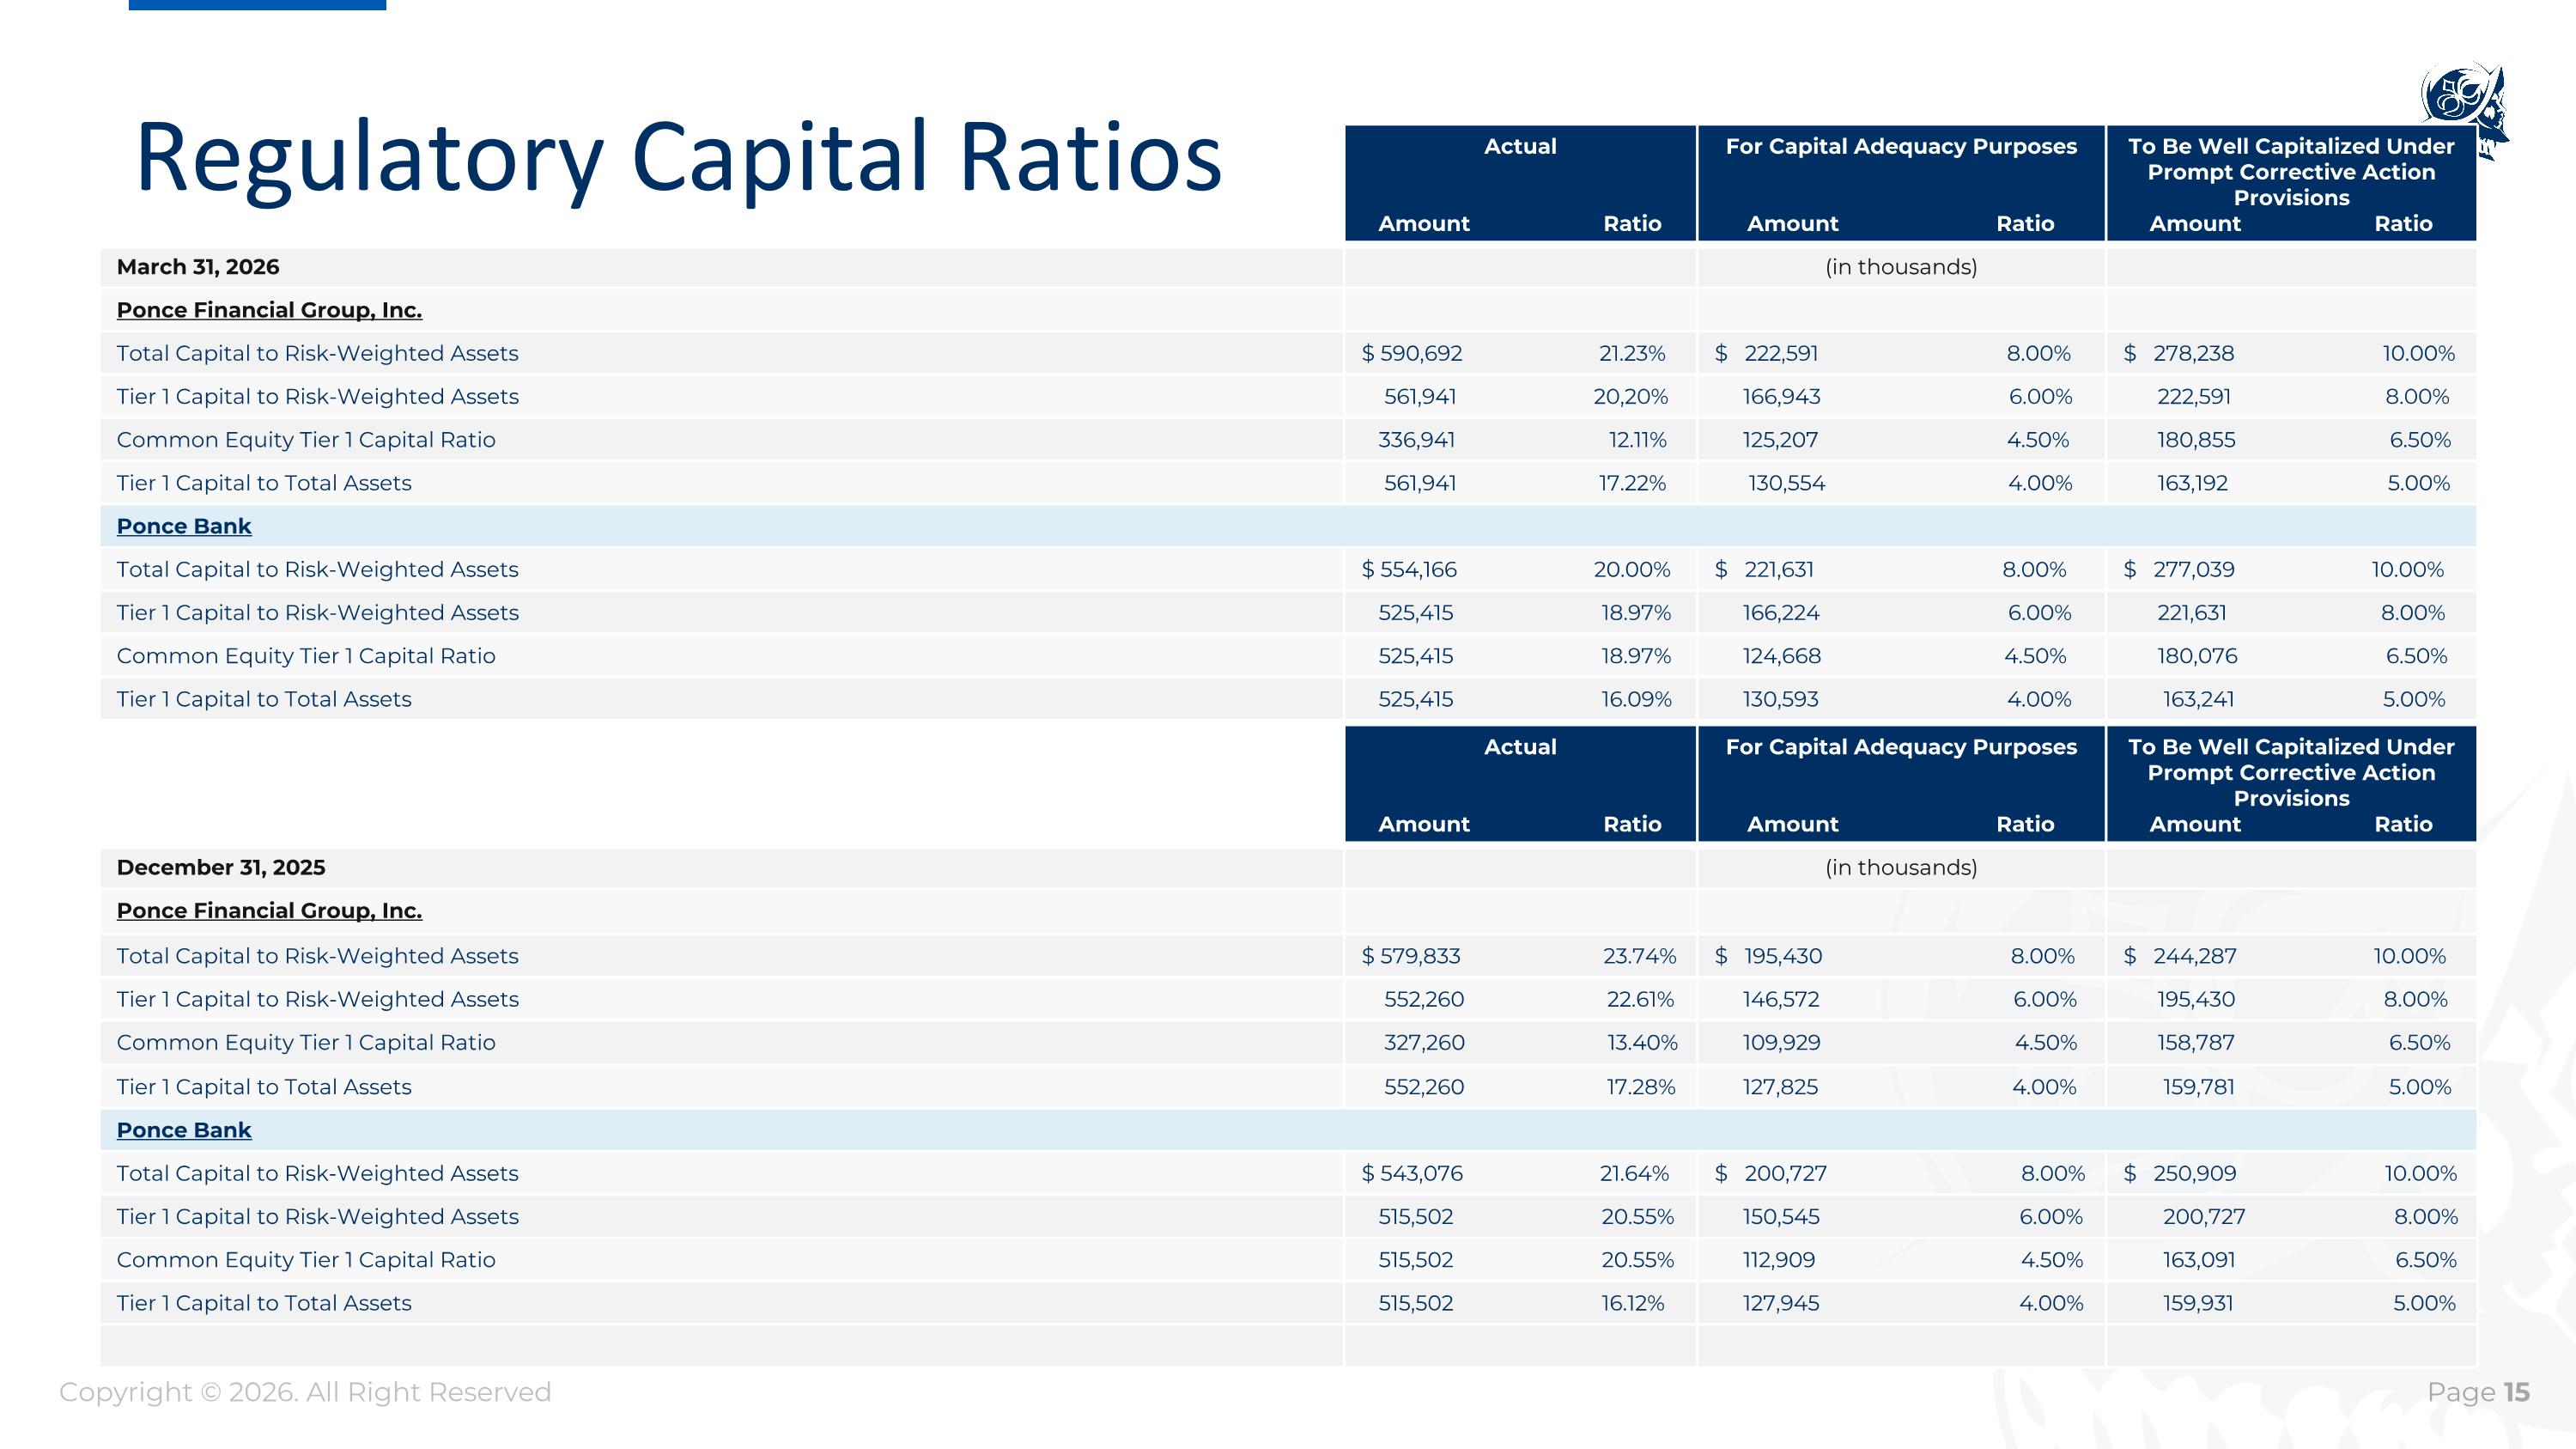Click the 'Copyright © 2026. All Right Reserved' footer

305,1392
